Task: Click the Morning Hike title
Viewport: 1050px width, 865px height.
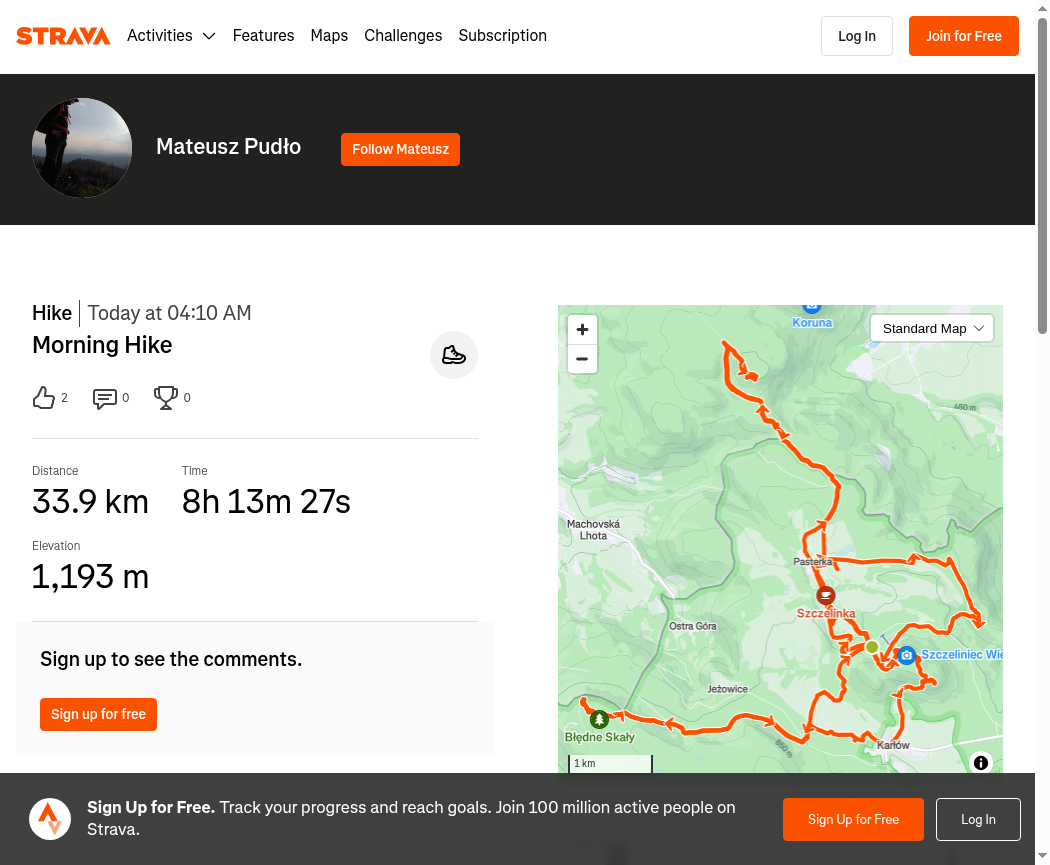Action: [x=102, y=345]
